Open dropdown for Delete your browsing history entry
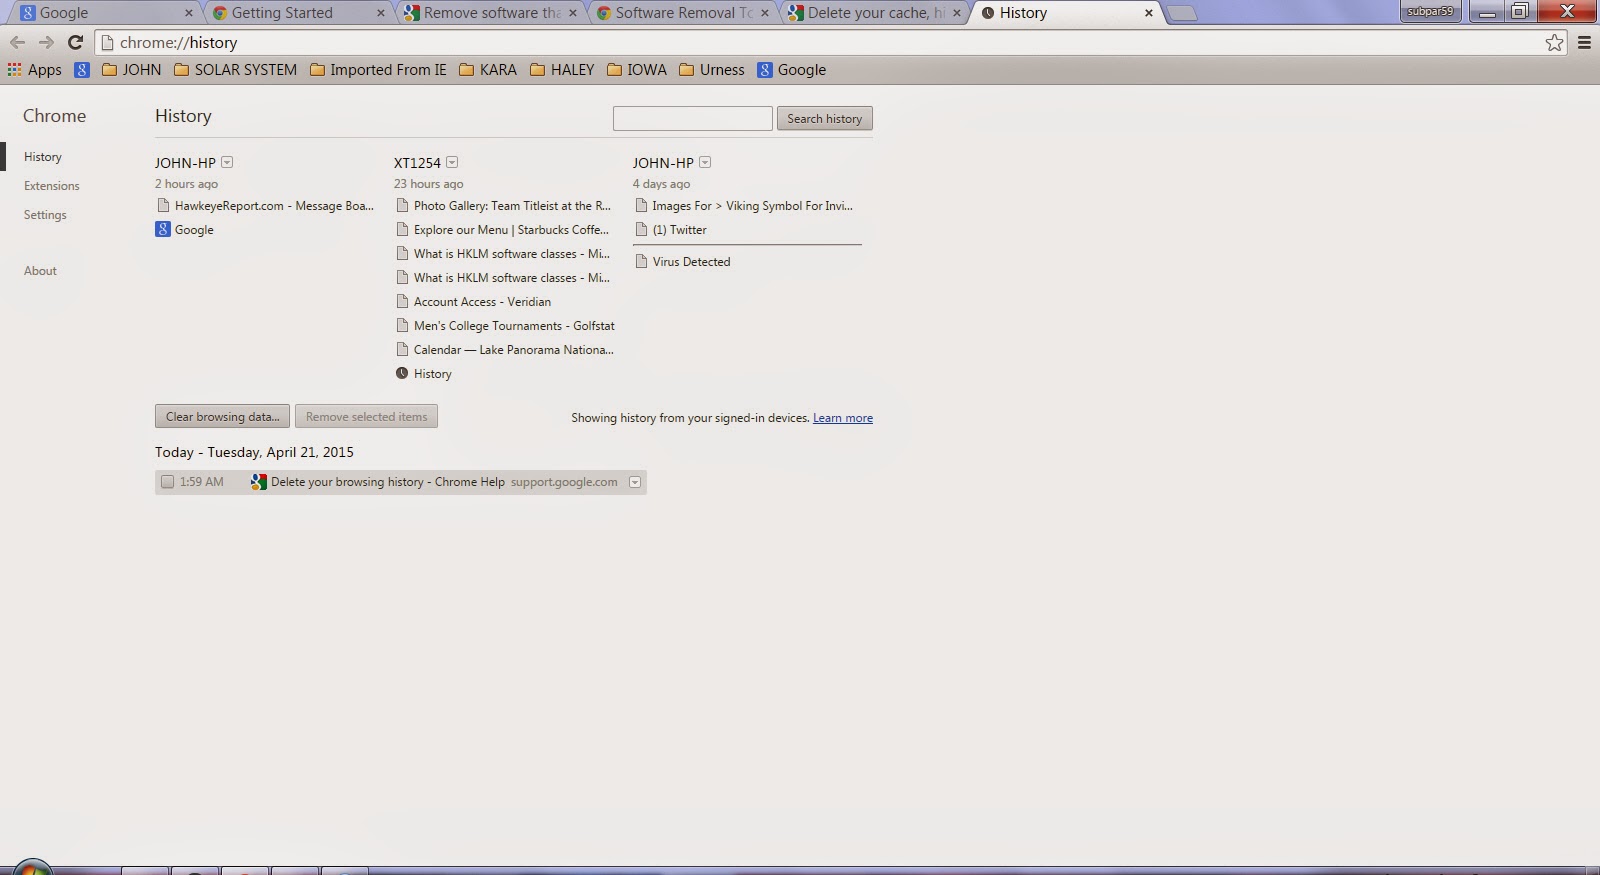Screen dimensions: 1600x875 pyautogui.click(x=635, y=482)
